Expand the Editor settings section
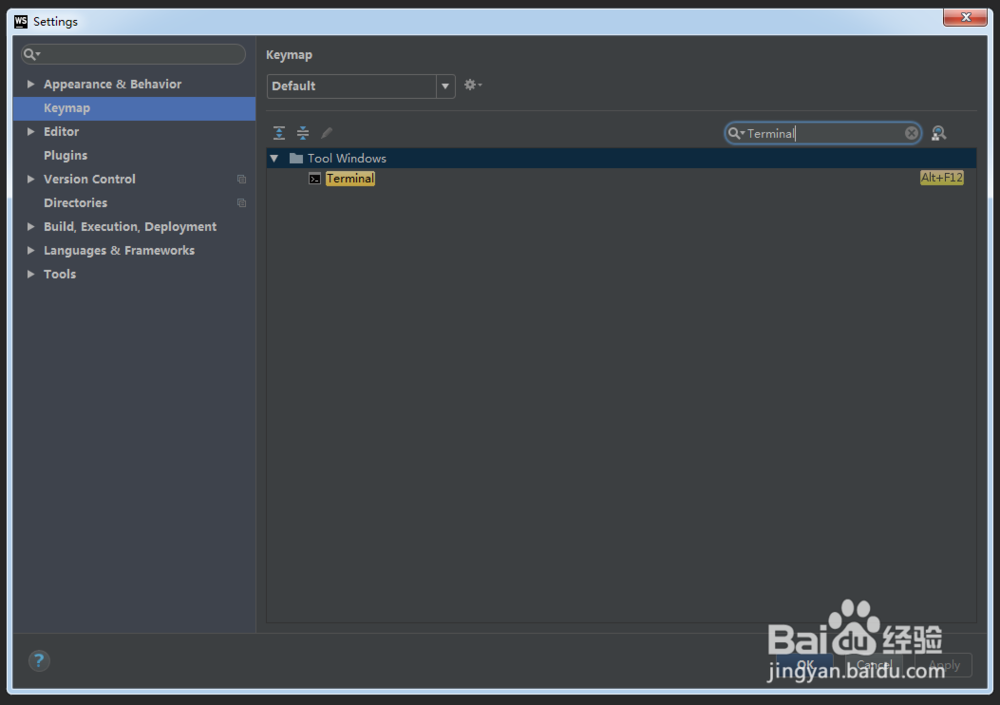The width and height of the screenshot is (1000, 705). 31,131
